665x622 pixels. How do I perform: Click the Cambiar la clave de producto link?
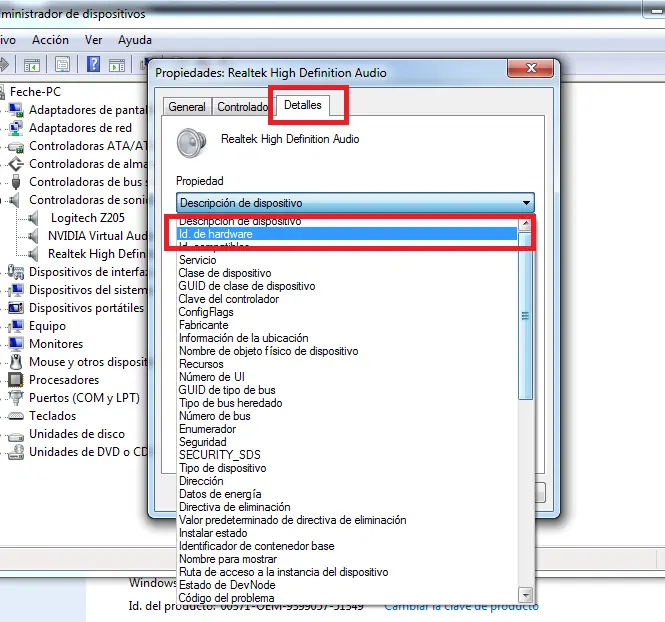(x=461, y=606)
